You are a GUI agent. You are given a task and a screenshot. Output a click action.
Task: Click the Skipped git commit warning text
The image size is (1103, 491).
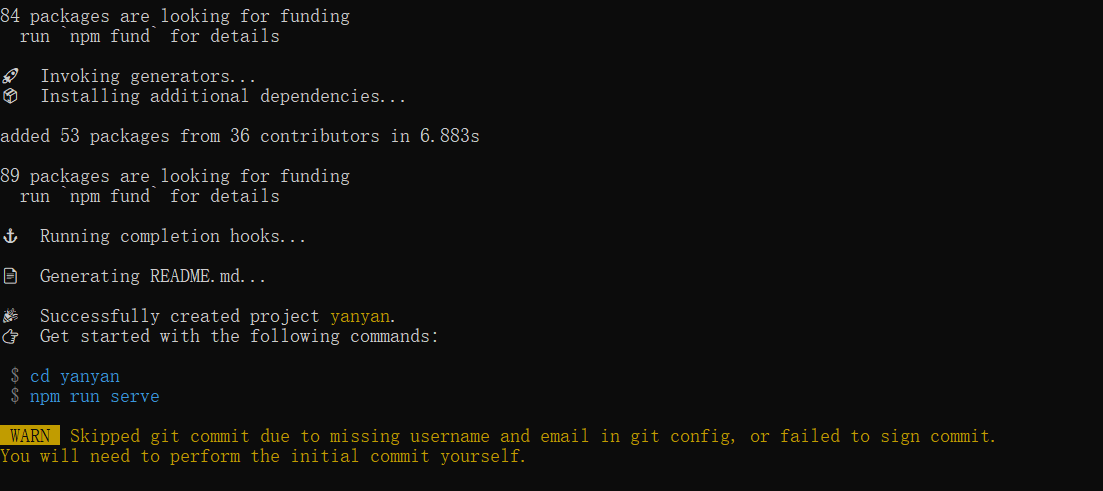click(533, 436)
